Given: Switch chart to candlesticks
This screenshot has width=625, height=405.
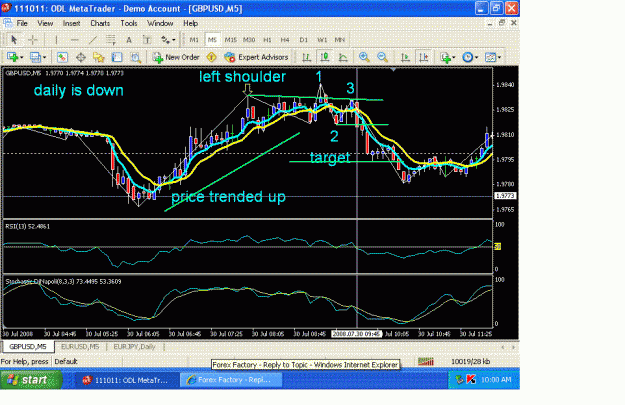Looking at the screenshot, I should tap(324, 57).
